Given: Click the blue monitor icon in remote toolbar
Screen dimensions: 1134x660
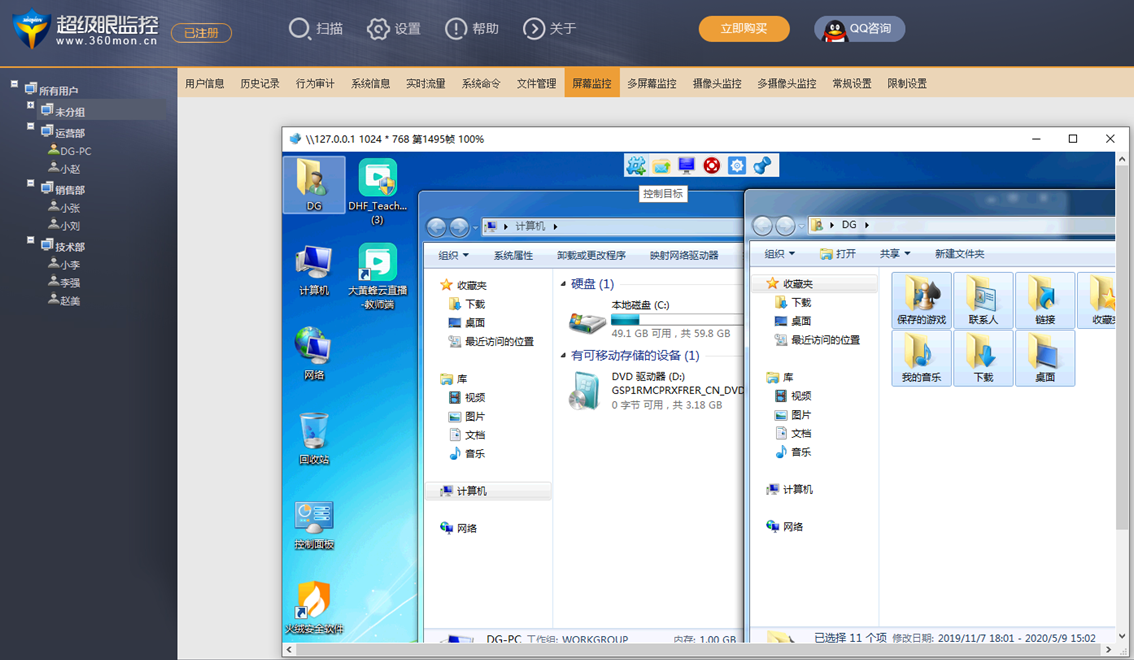Looking at the screenshot, I should pos(686,166).
